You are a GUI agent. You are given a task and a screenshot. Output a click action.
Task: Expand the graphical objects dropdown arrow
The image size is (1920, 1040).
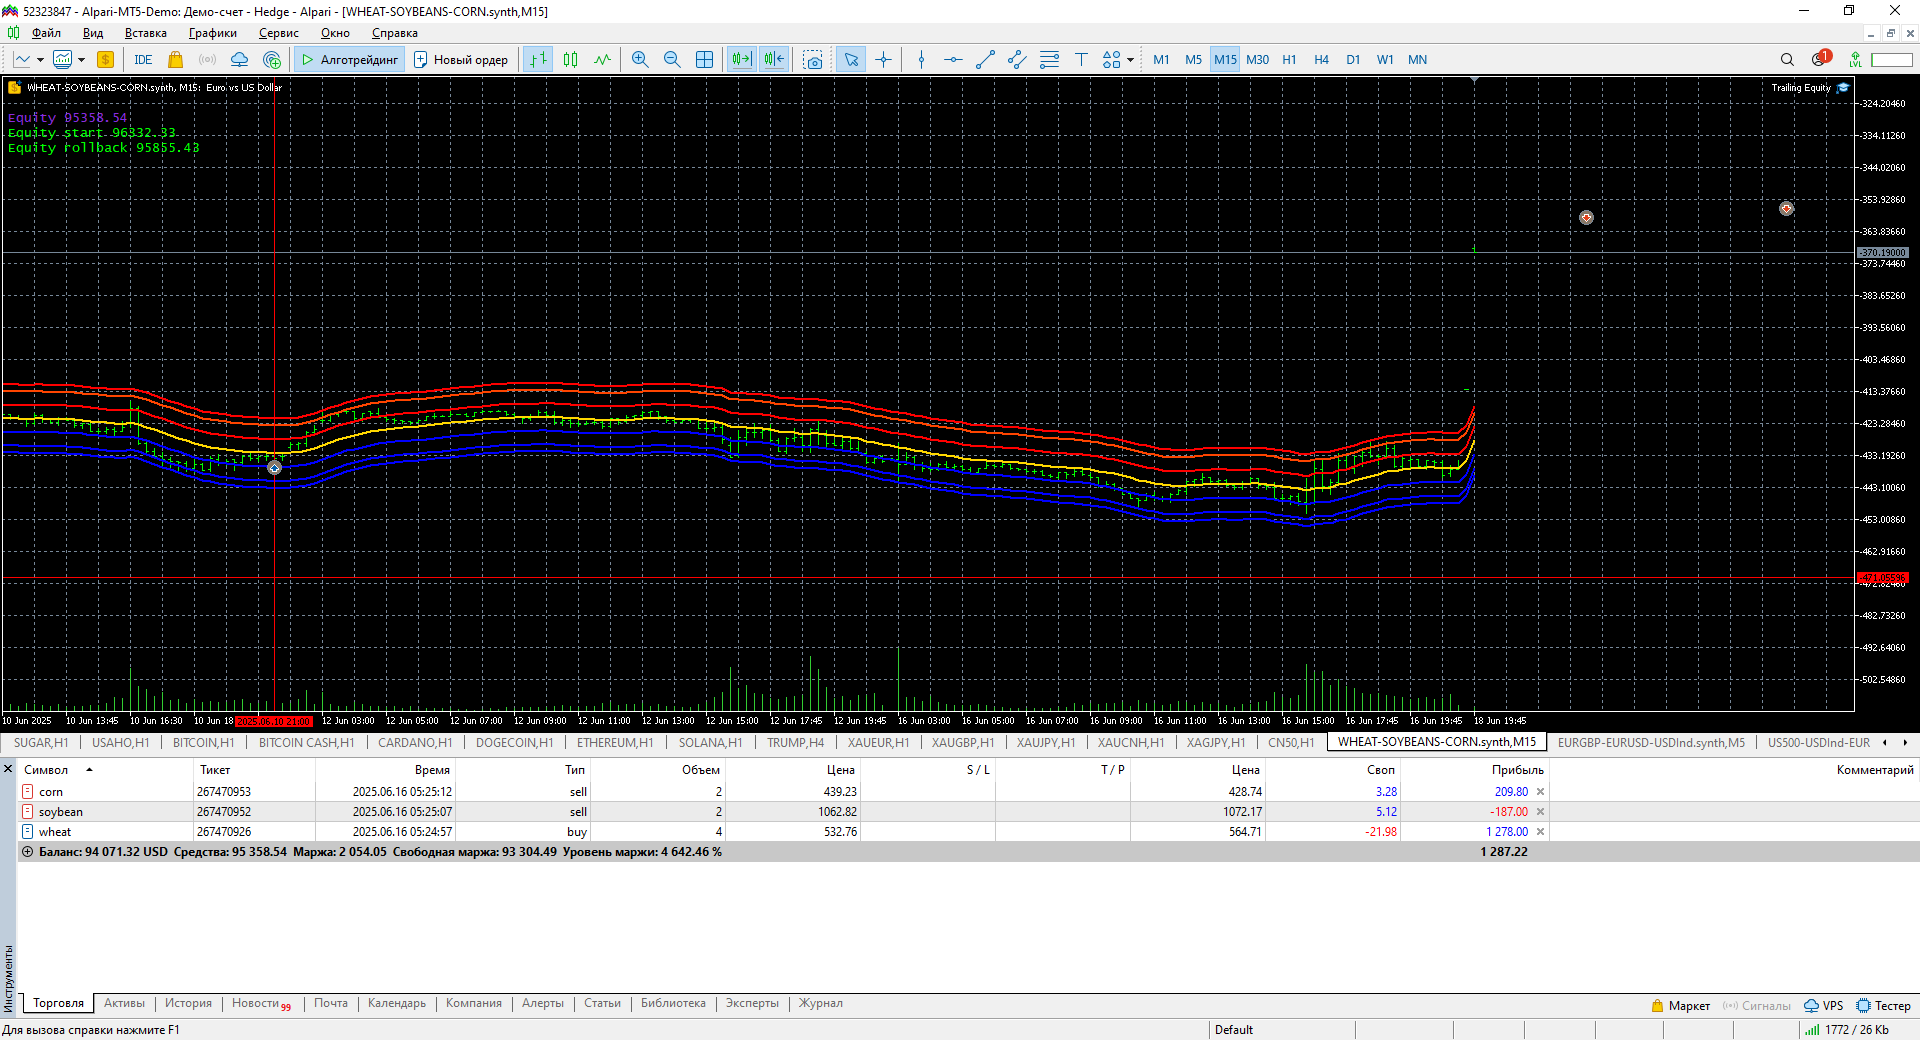pyautogui.click(x=1130, y=60)
